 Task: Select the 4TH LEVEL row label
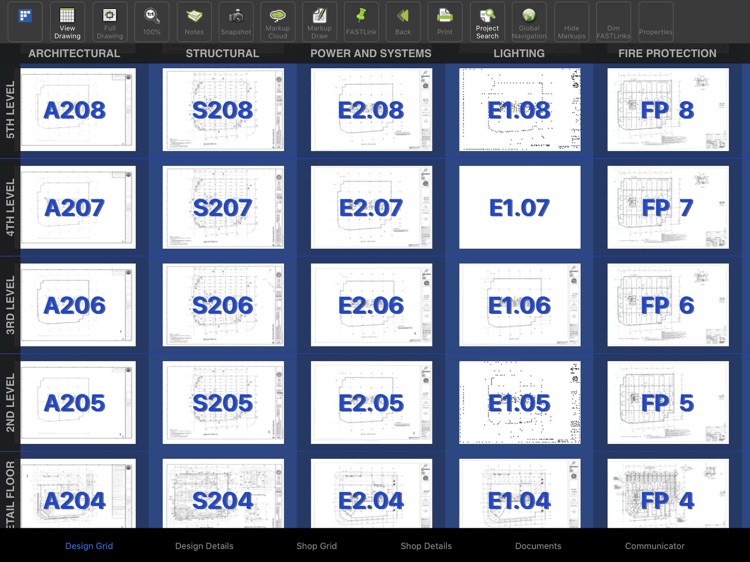coord(10,207)
